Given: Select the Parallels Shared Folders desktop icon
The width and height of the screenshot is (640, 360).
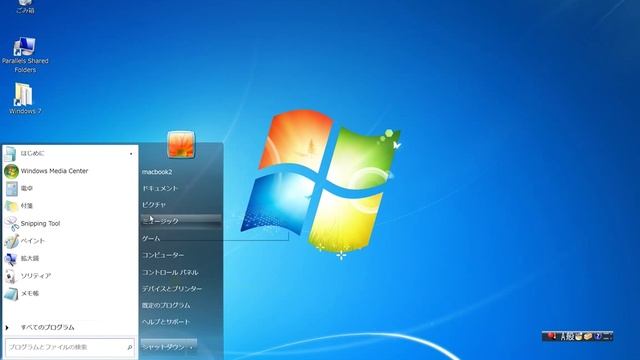Looking at the screenshot, I should point(25,55).
